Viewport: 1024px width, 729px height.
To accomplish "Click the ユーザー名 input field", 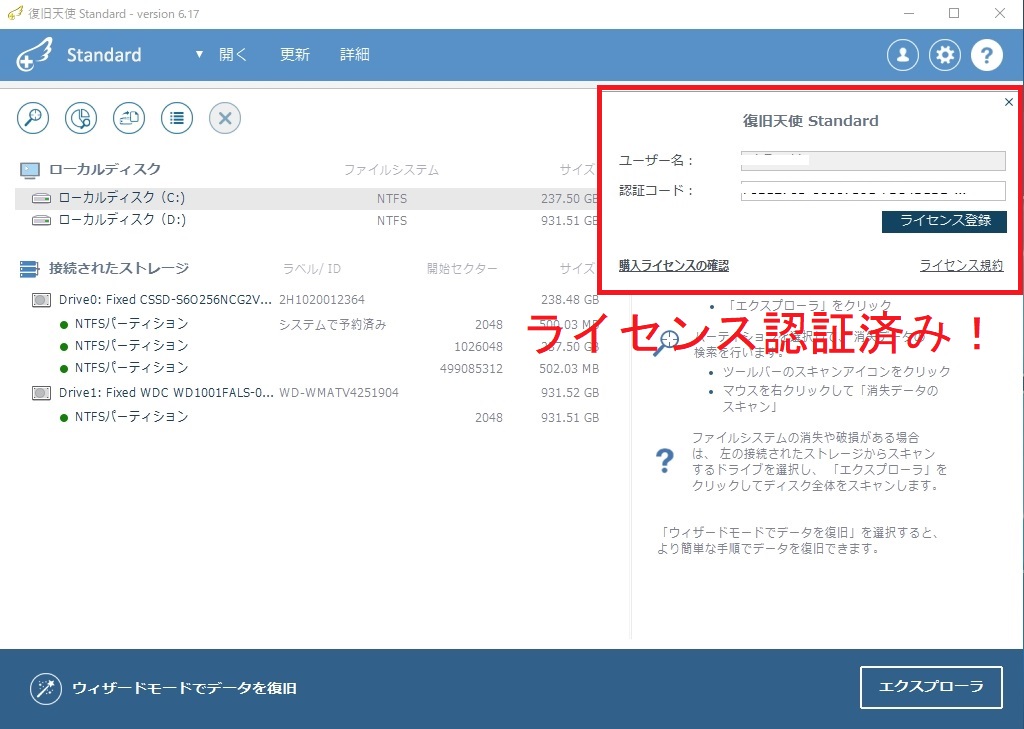I will [873, 161].
